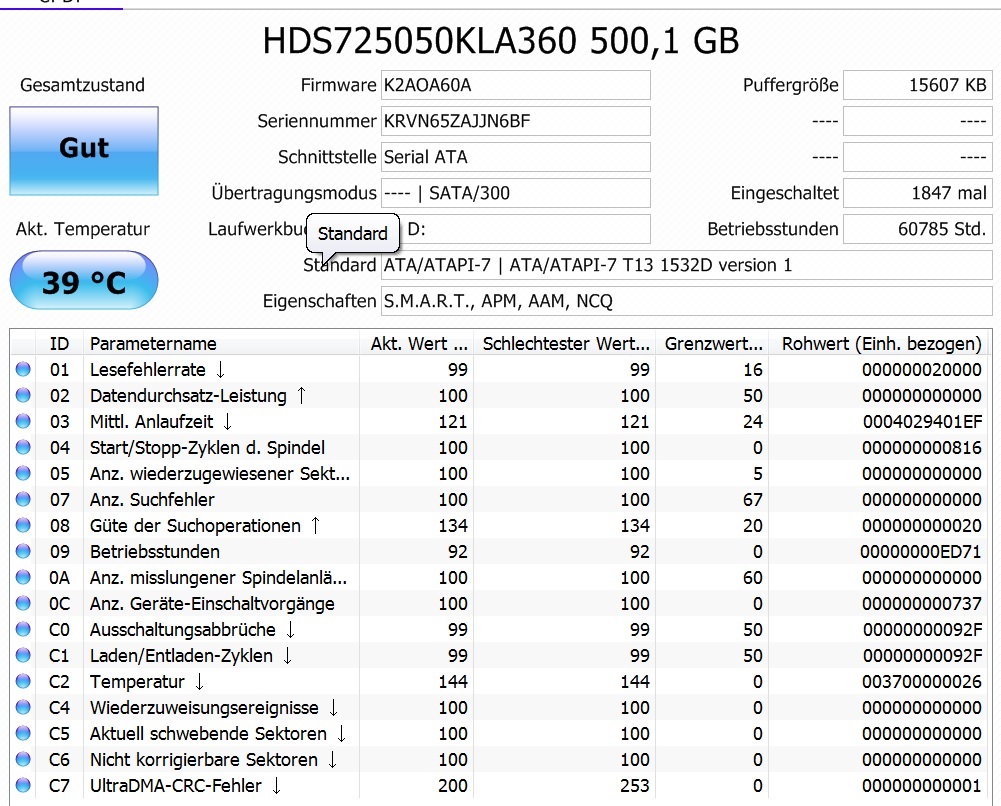Click raw value 000000020000
The image size is (1001, 806).
pyautogui.click(x=922, y=369)
